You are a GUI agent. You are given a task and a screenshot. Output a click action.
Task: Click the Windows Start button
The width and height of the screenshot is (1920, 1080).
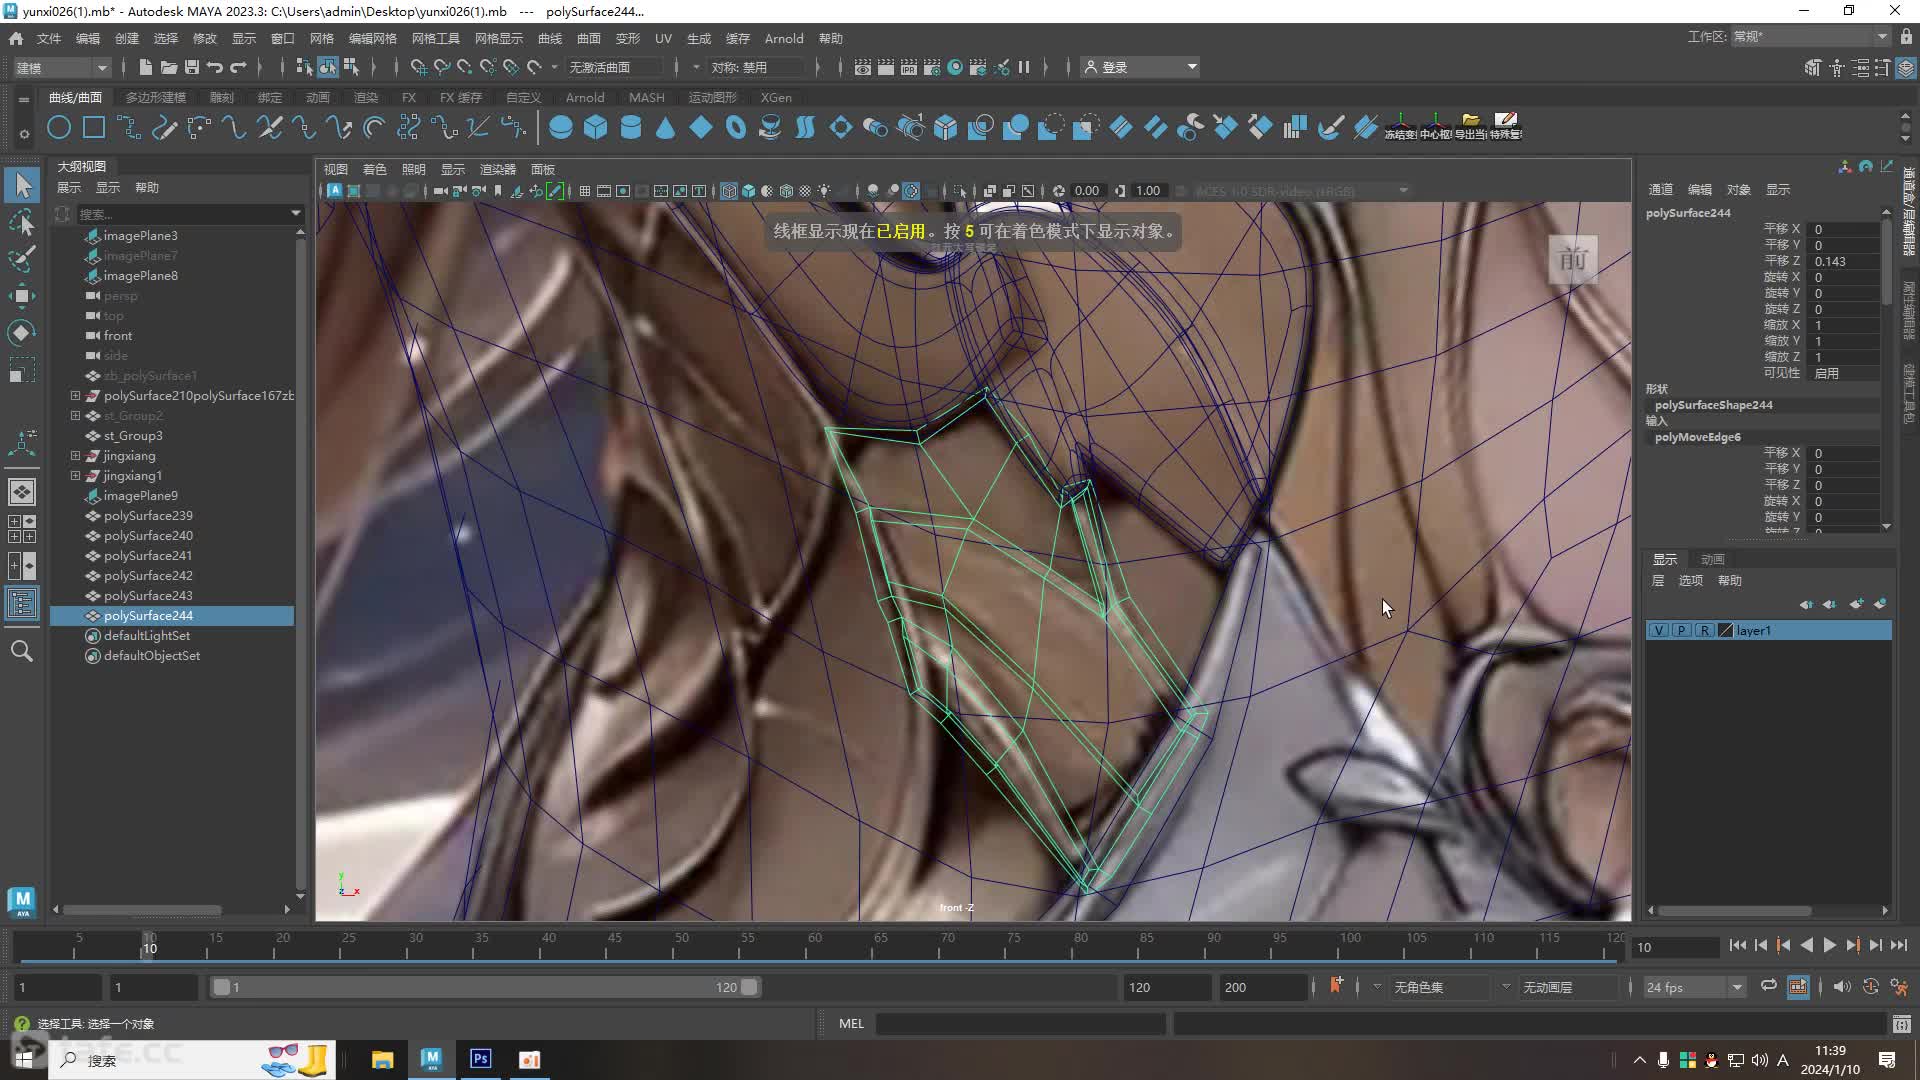pyautogui.click(x=24, y=1059)
